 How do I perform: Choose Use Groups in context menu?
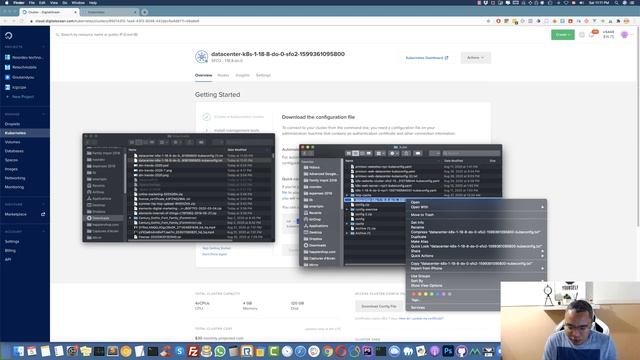point(420,276)
